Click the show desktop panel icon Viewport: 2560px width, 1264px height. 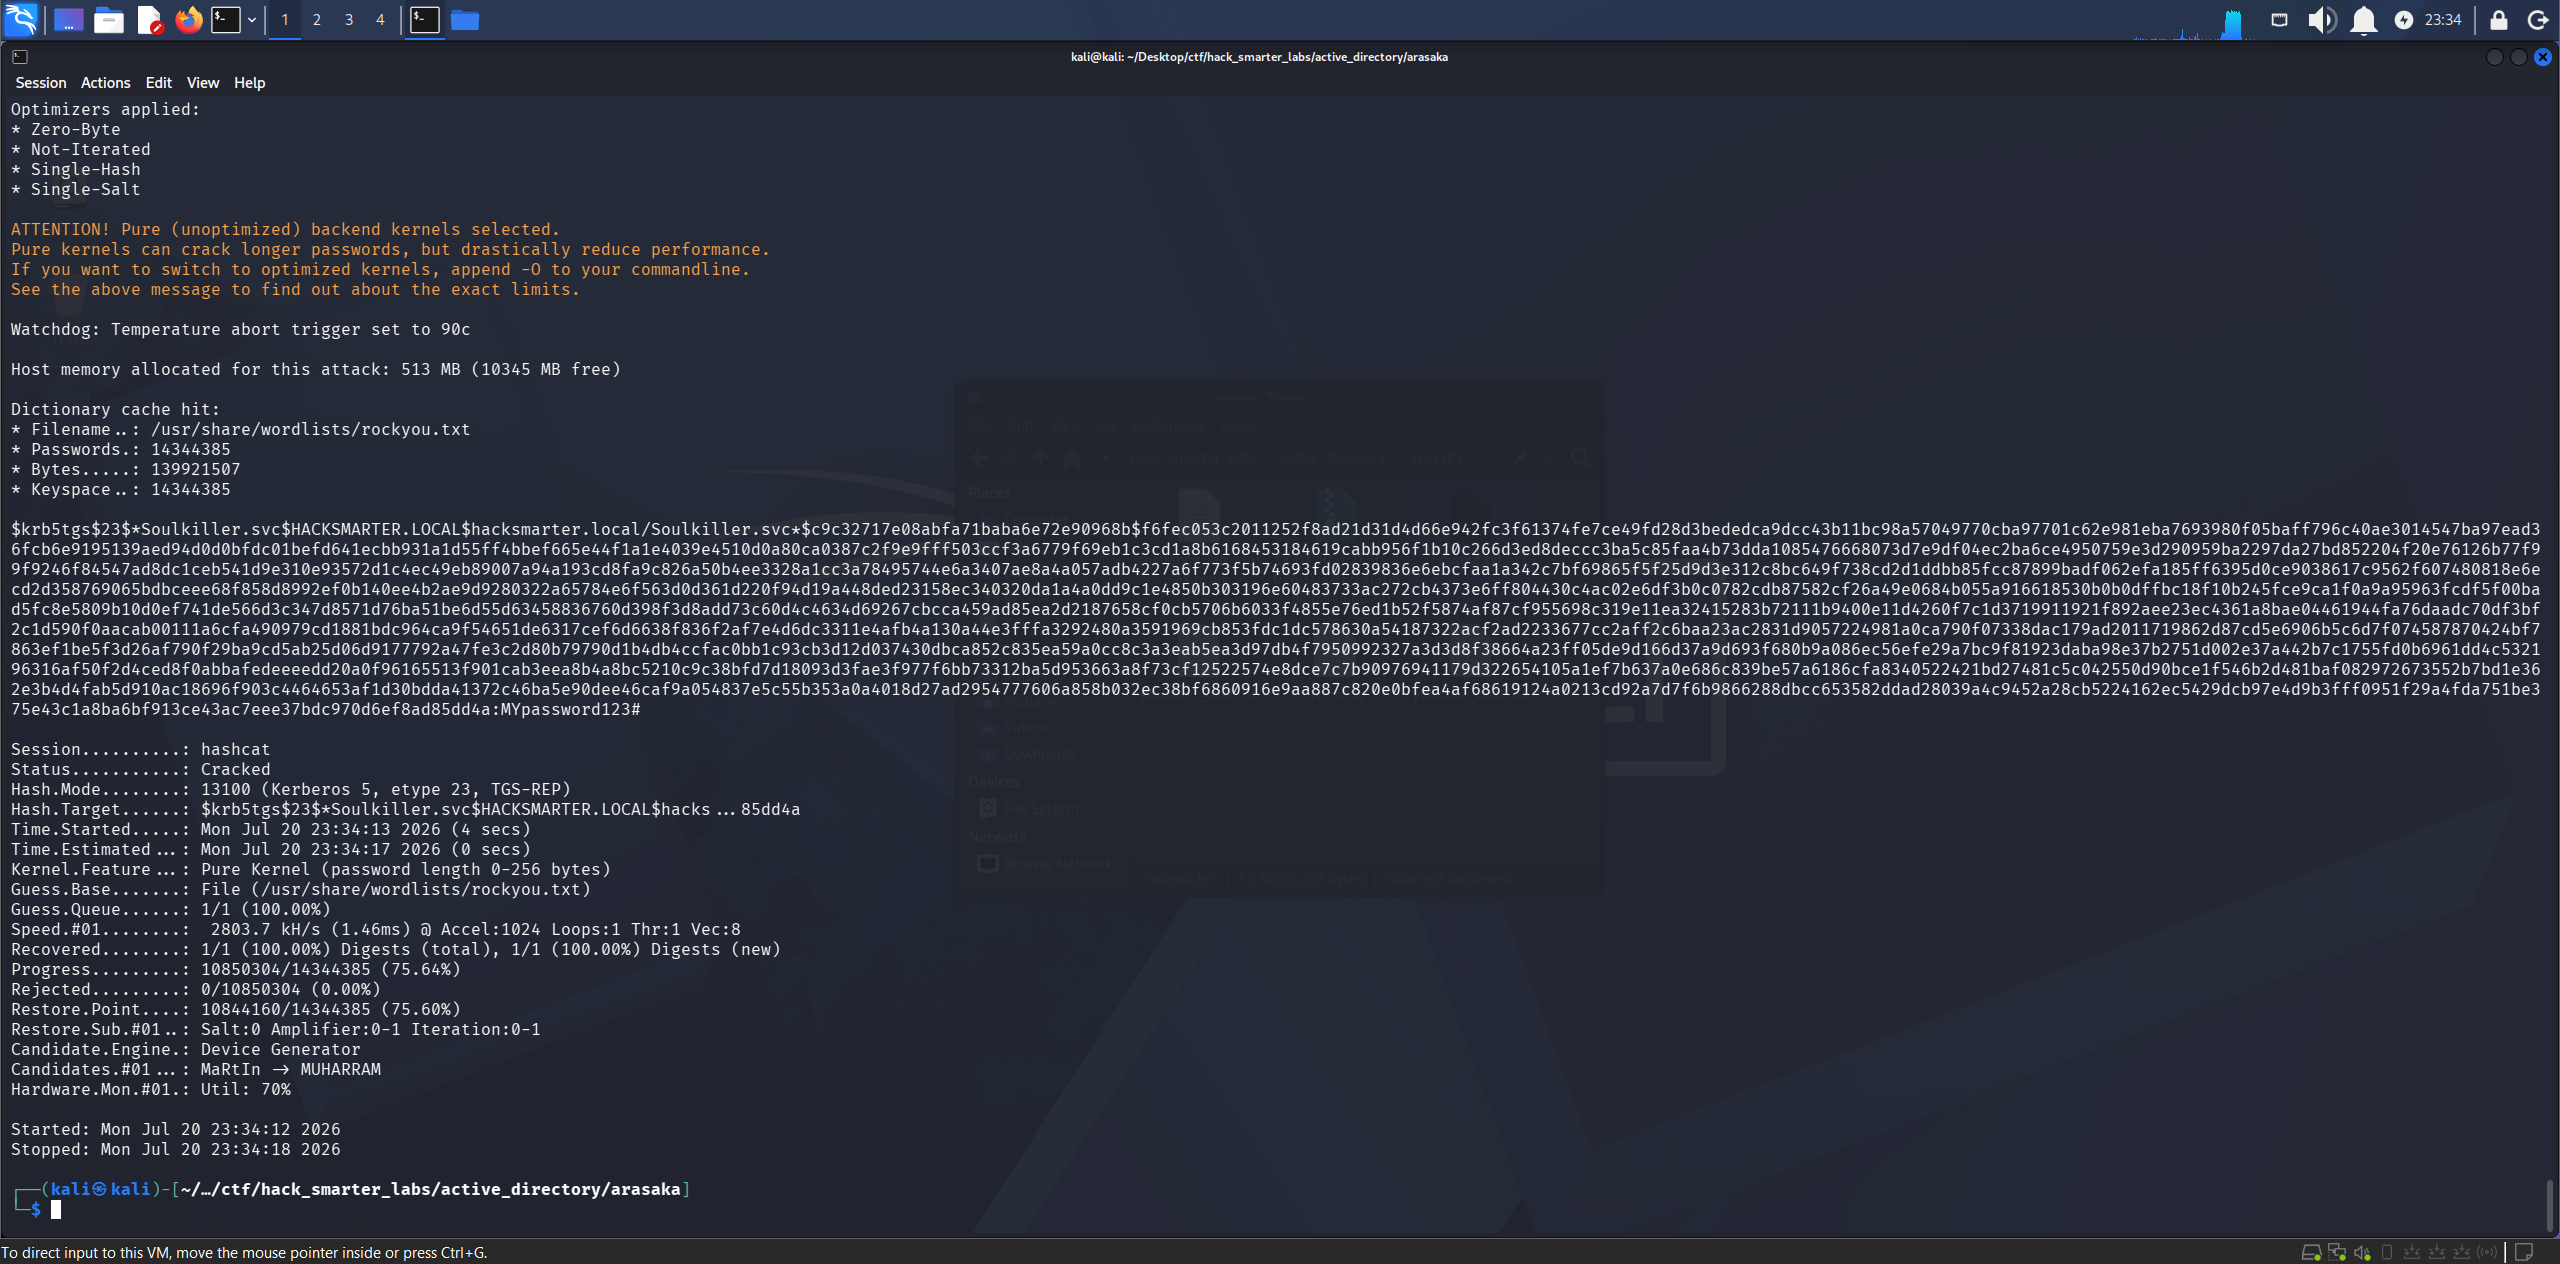pyautogui.click(x=68, y=20)
